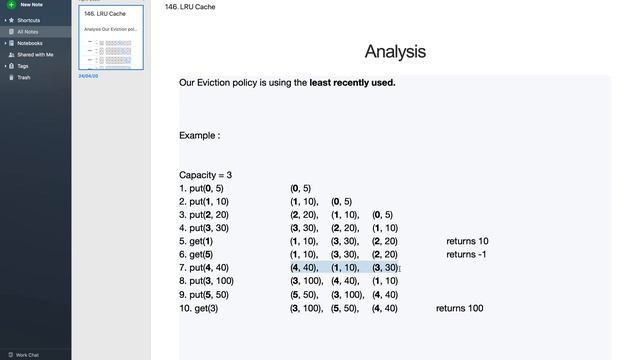640x360 pixels.
Task: Click the Shared with Me people icon
Action: (x=11, y=54)
